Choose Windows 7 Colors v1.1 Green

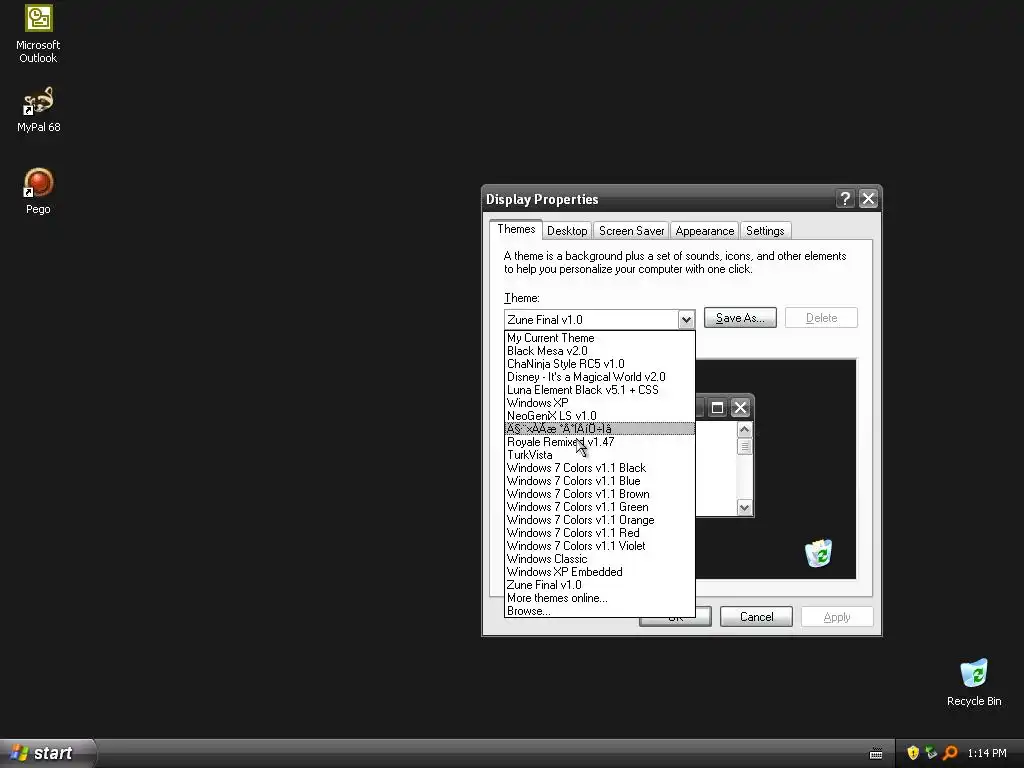(x=600, y=507)
